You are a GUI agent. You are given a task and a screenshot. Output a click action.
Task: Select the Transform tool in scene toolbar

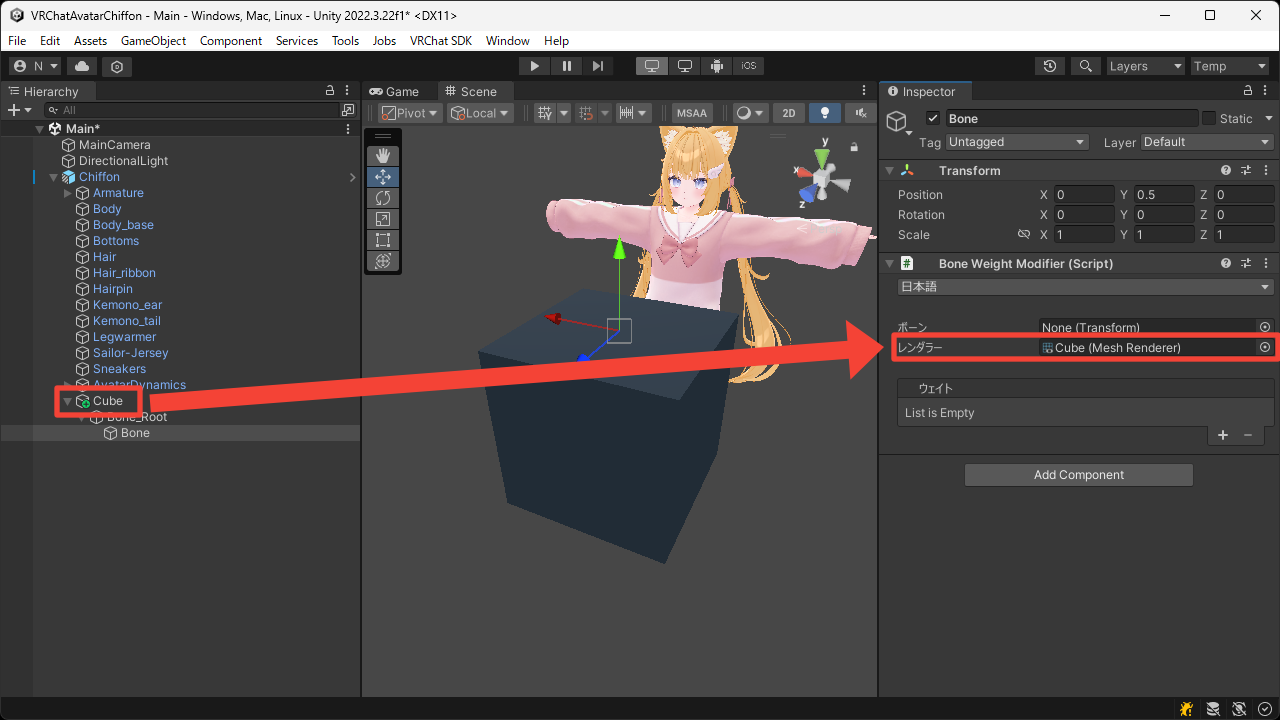pos(383,261)
